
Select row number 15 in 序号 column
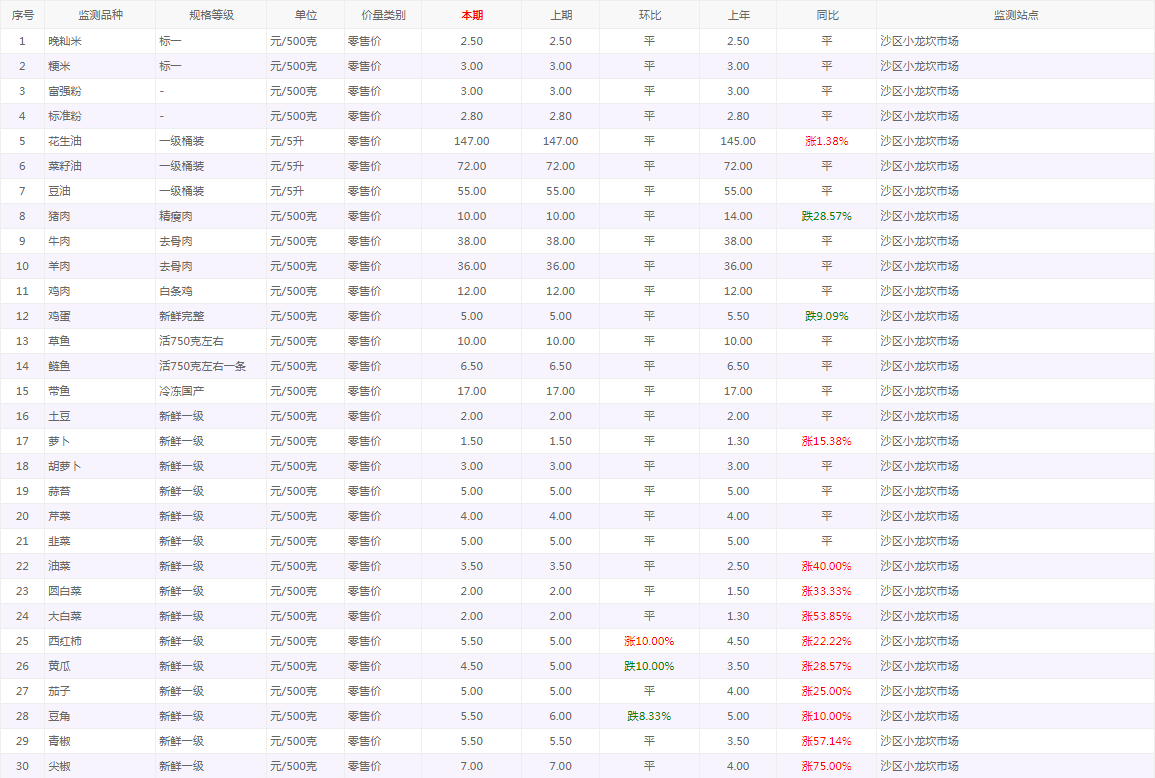click(22, 391)
